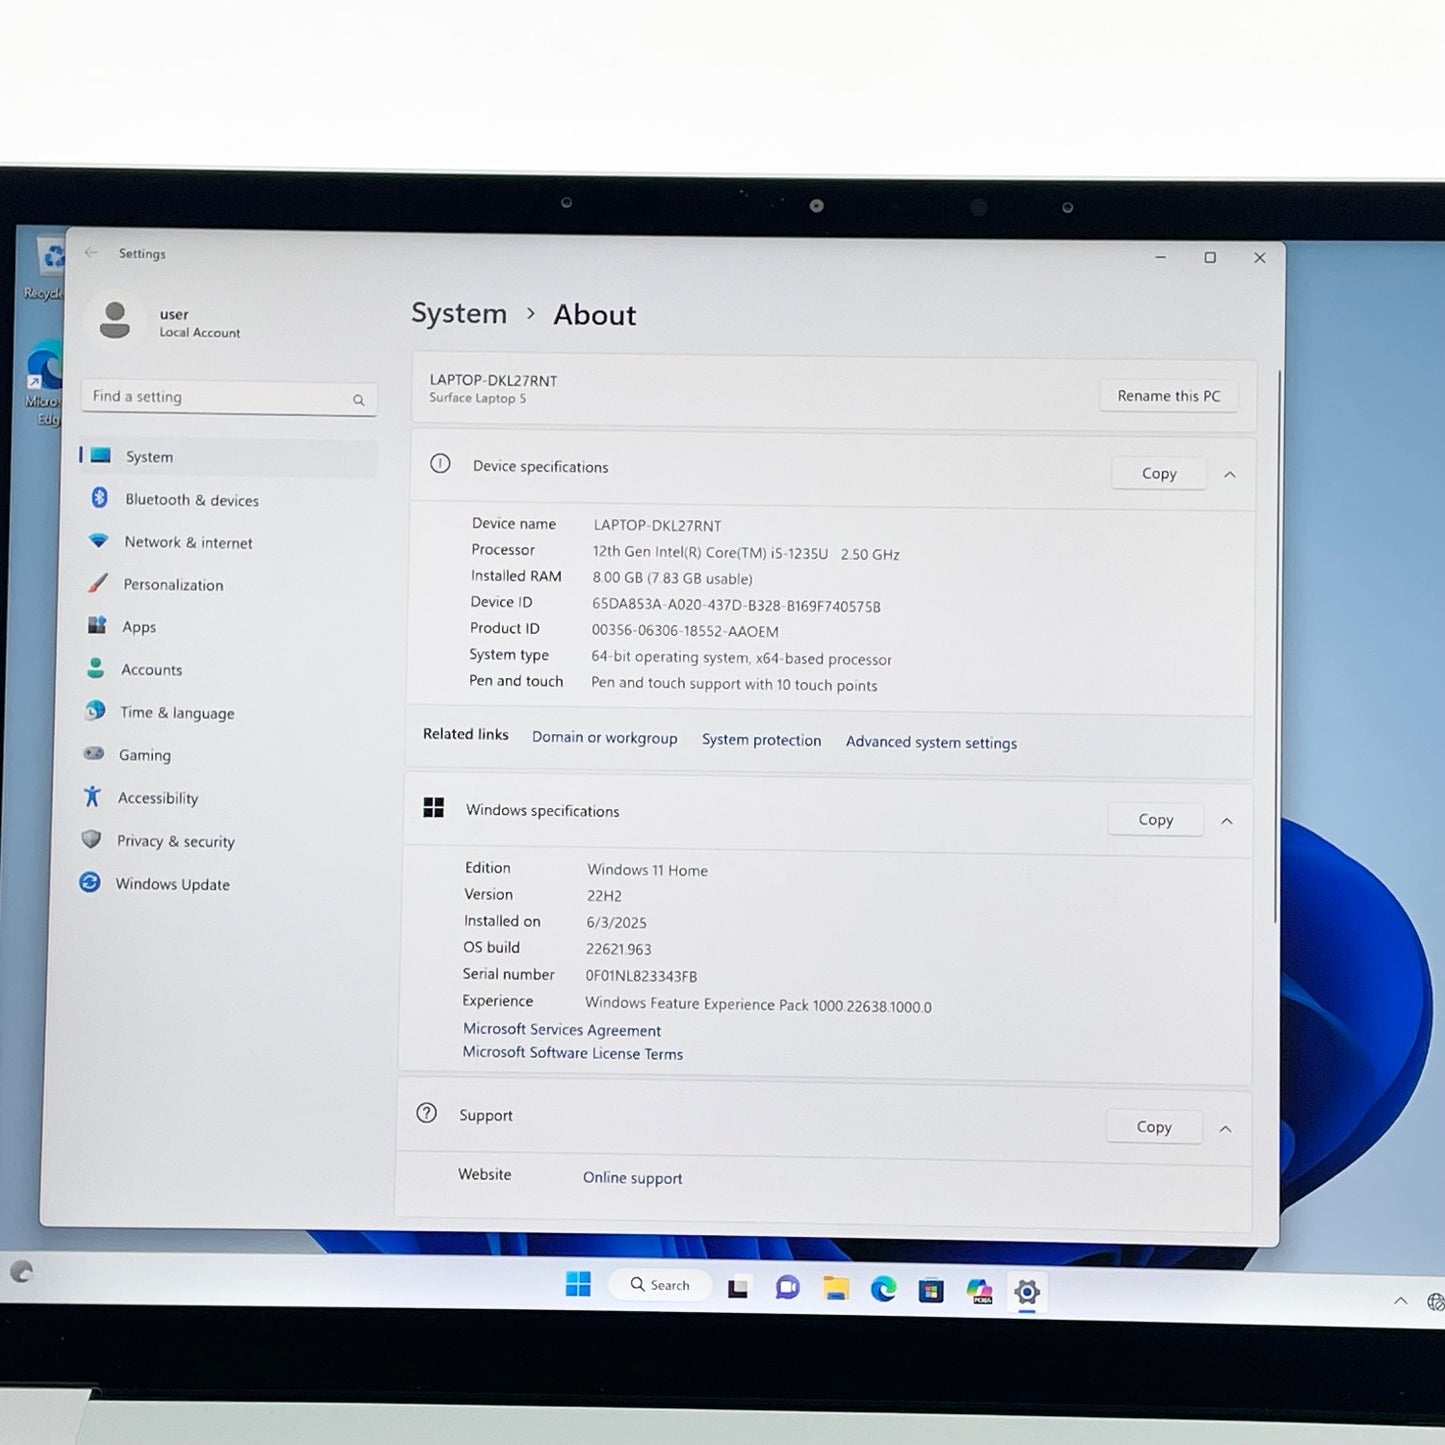The height and width of the screenshot is (1445, 1445).
Task: Open Microsoft Software License Terms link
Action: pyautogui.click(x=572, y=1054)
